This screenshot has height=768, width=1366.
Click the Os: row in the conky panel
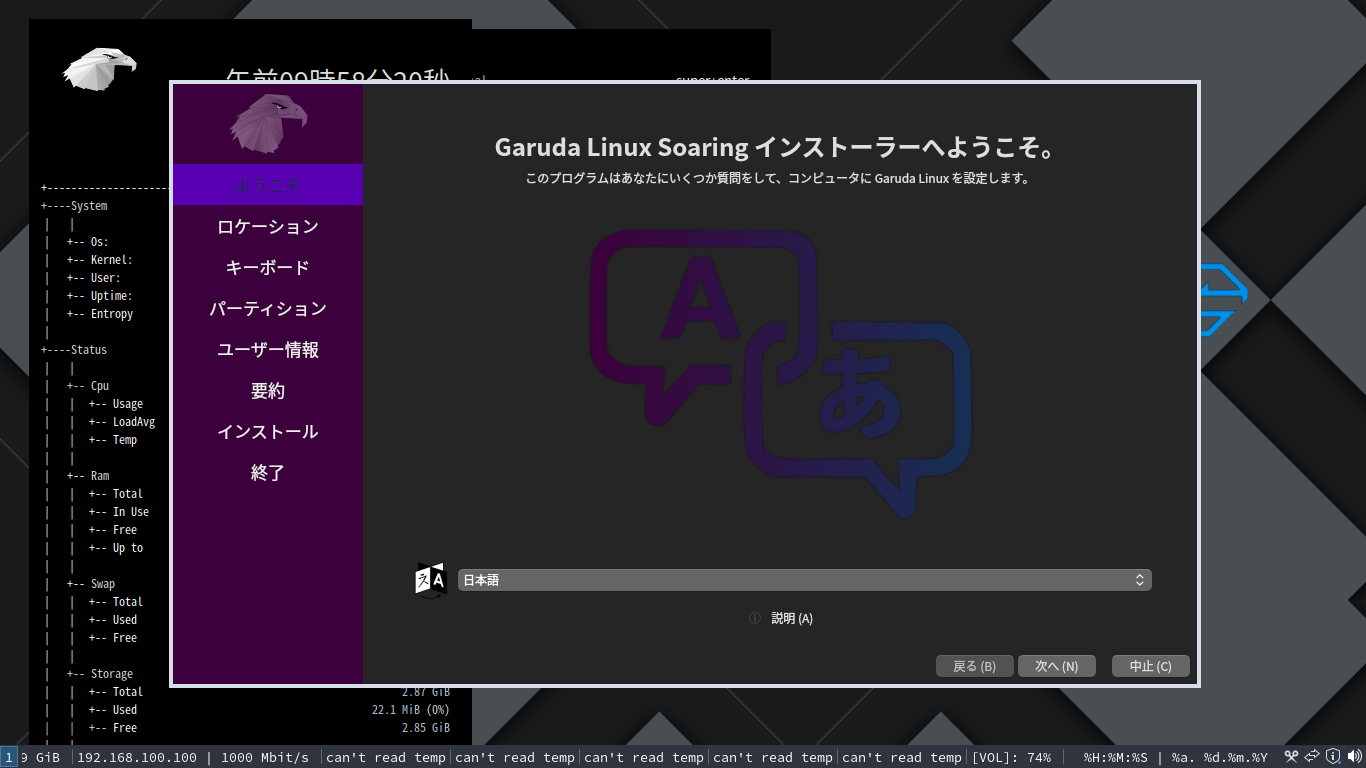[x=88, y=242]
